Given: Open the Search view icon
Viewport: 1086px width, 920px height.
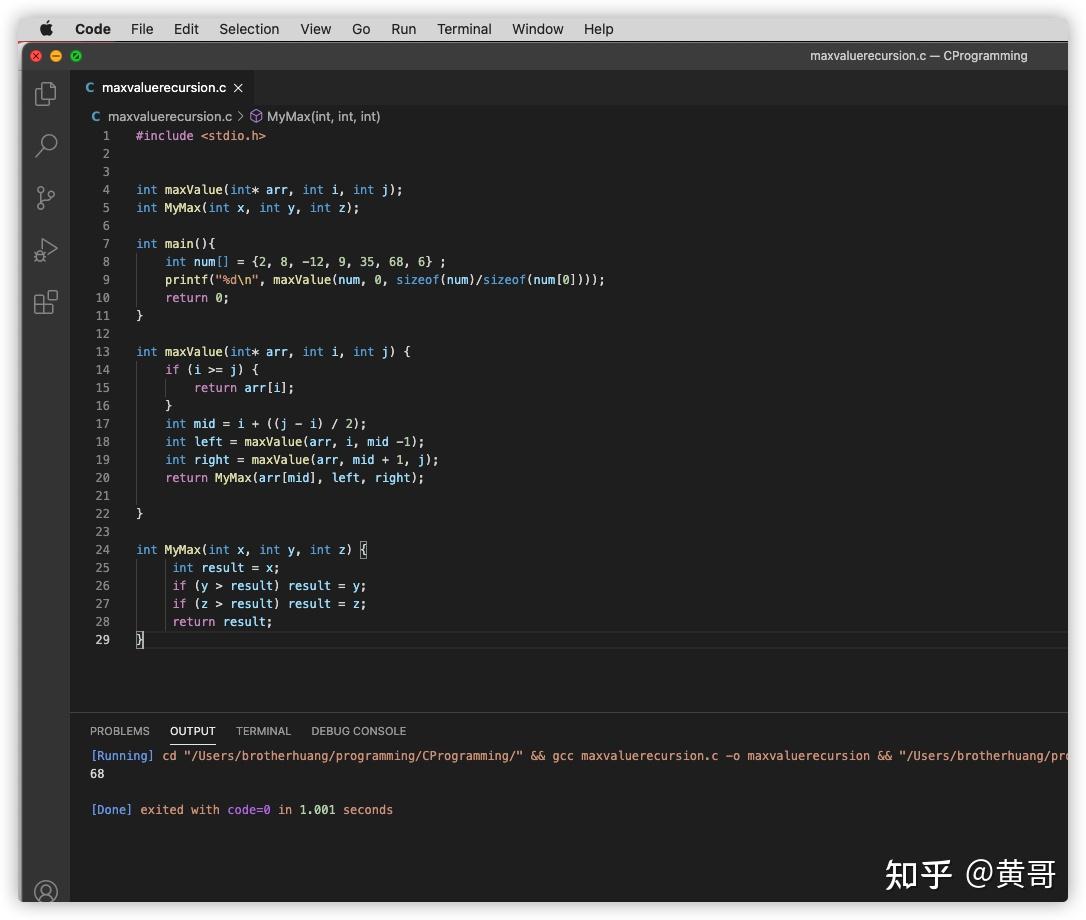Looking at the screenshot, I should click(46, 145).
